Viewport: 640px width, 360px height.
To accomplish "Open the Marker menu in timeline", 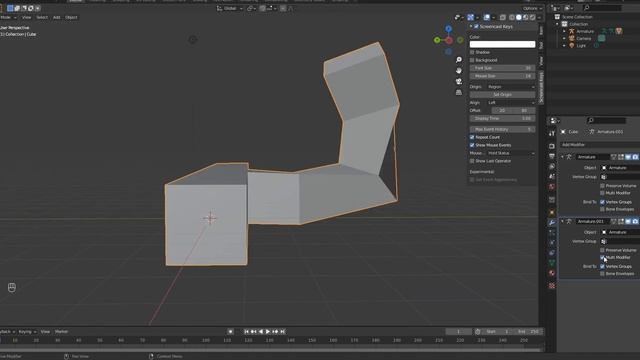I will pos(61,332).
